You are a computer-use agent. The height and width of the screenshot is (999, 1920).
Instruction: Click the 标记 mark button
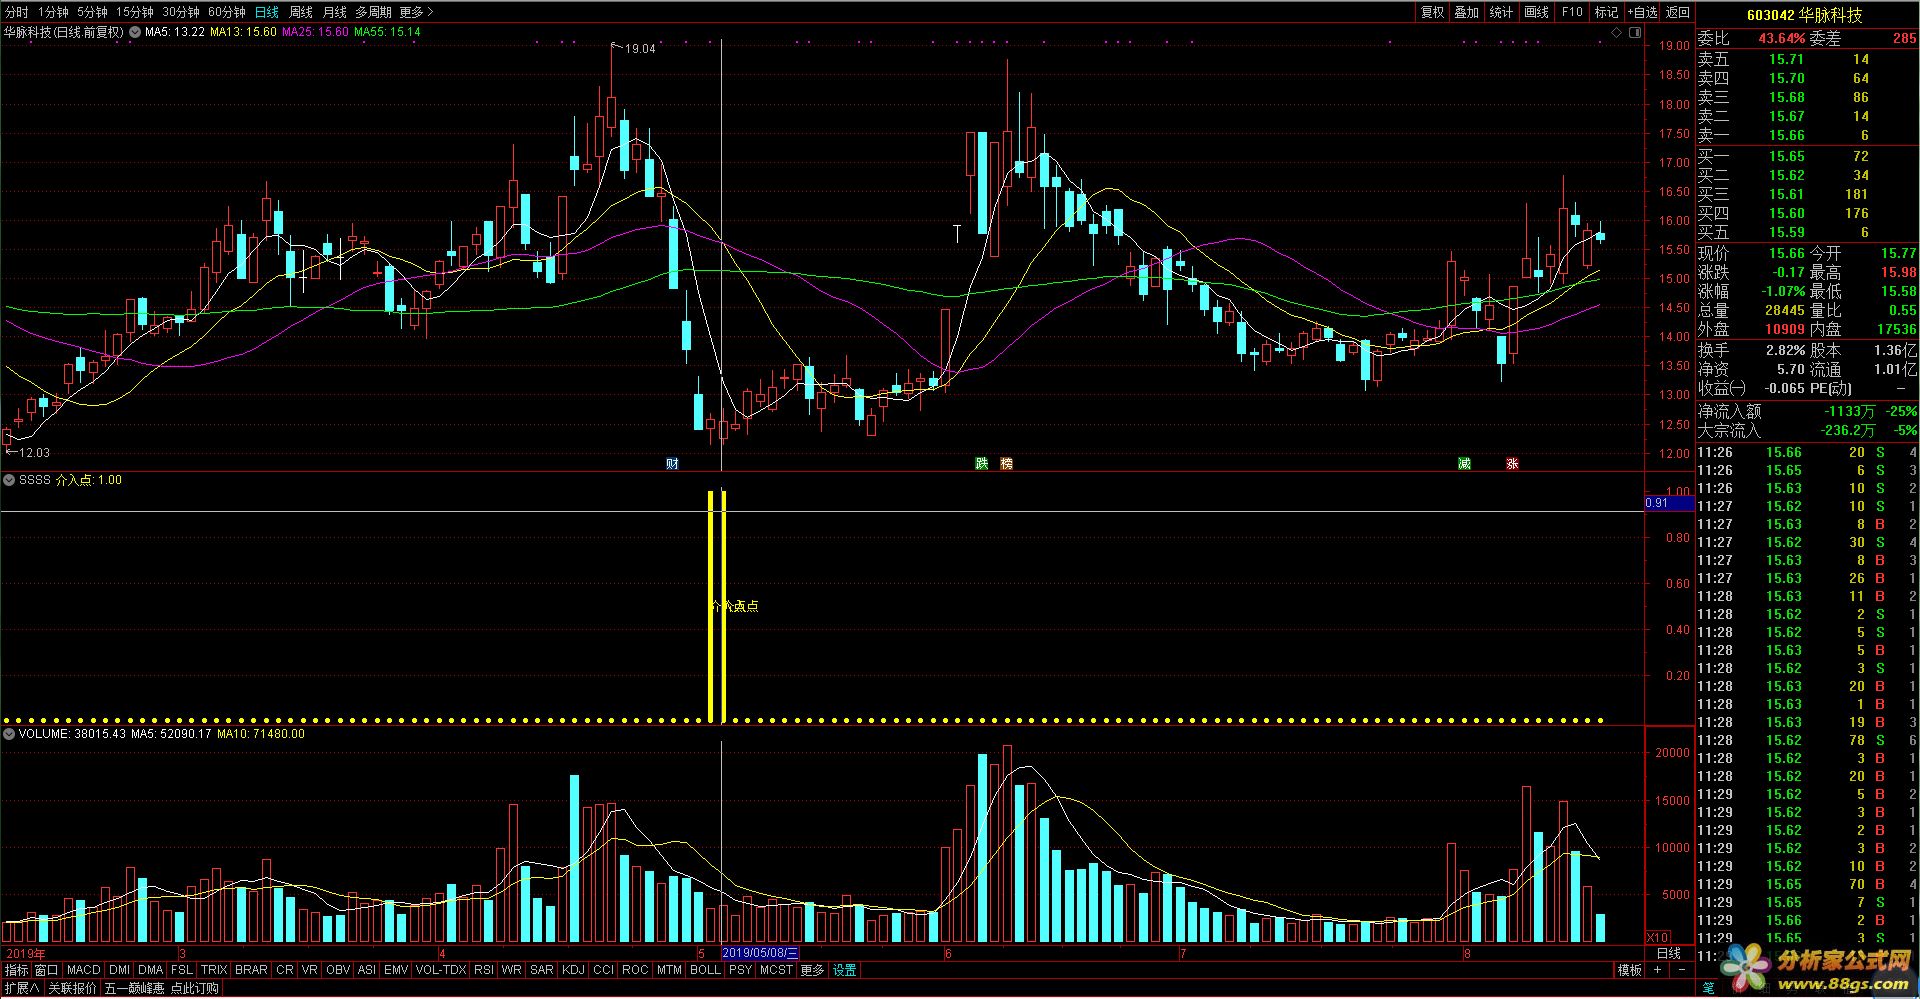coord(1606,12)
